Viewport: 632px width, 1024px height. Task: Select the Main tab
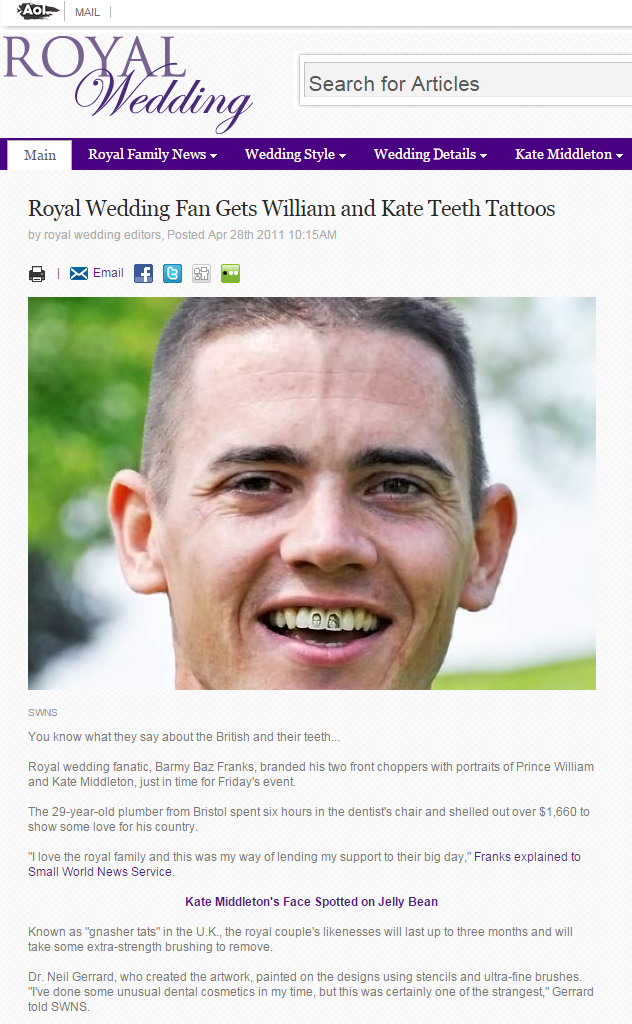pos(40,155)
